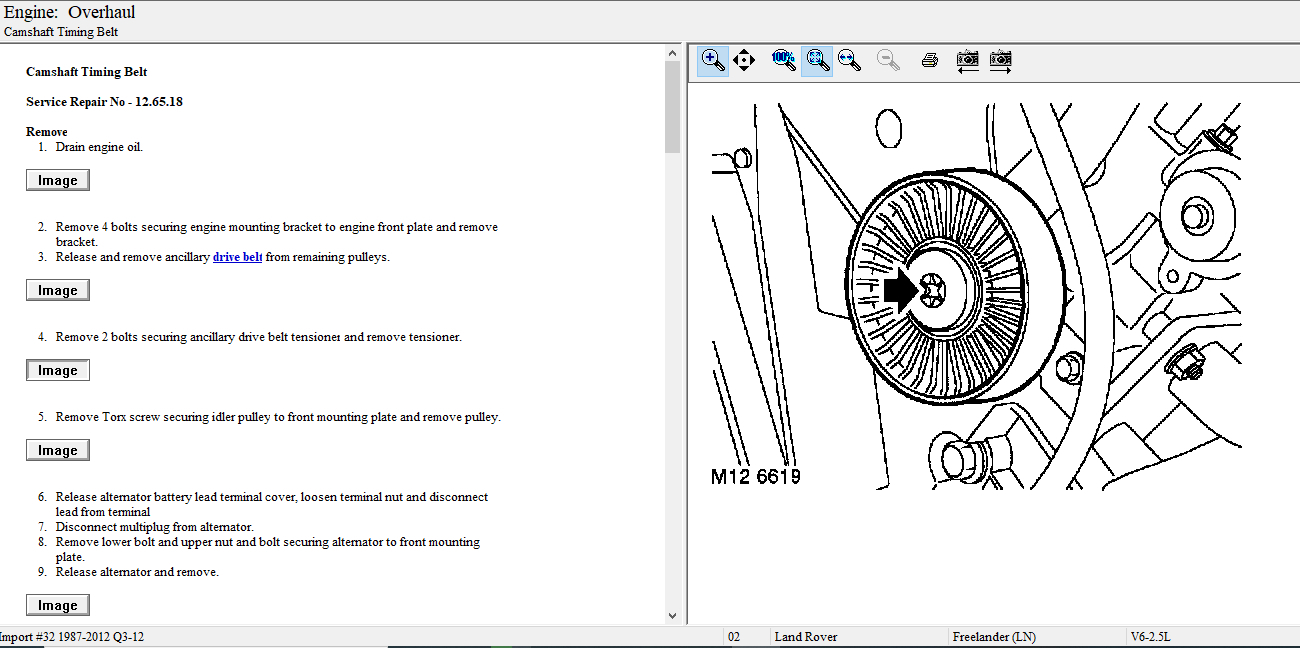
Task: Follow the drive belt hyperlink
Action: (238, 257)
